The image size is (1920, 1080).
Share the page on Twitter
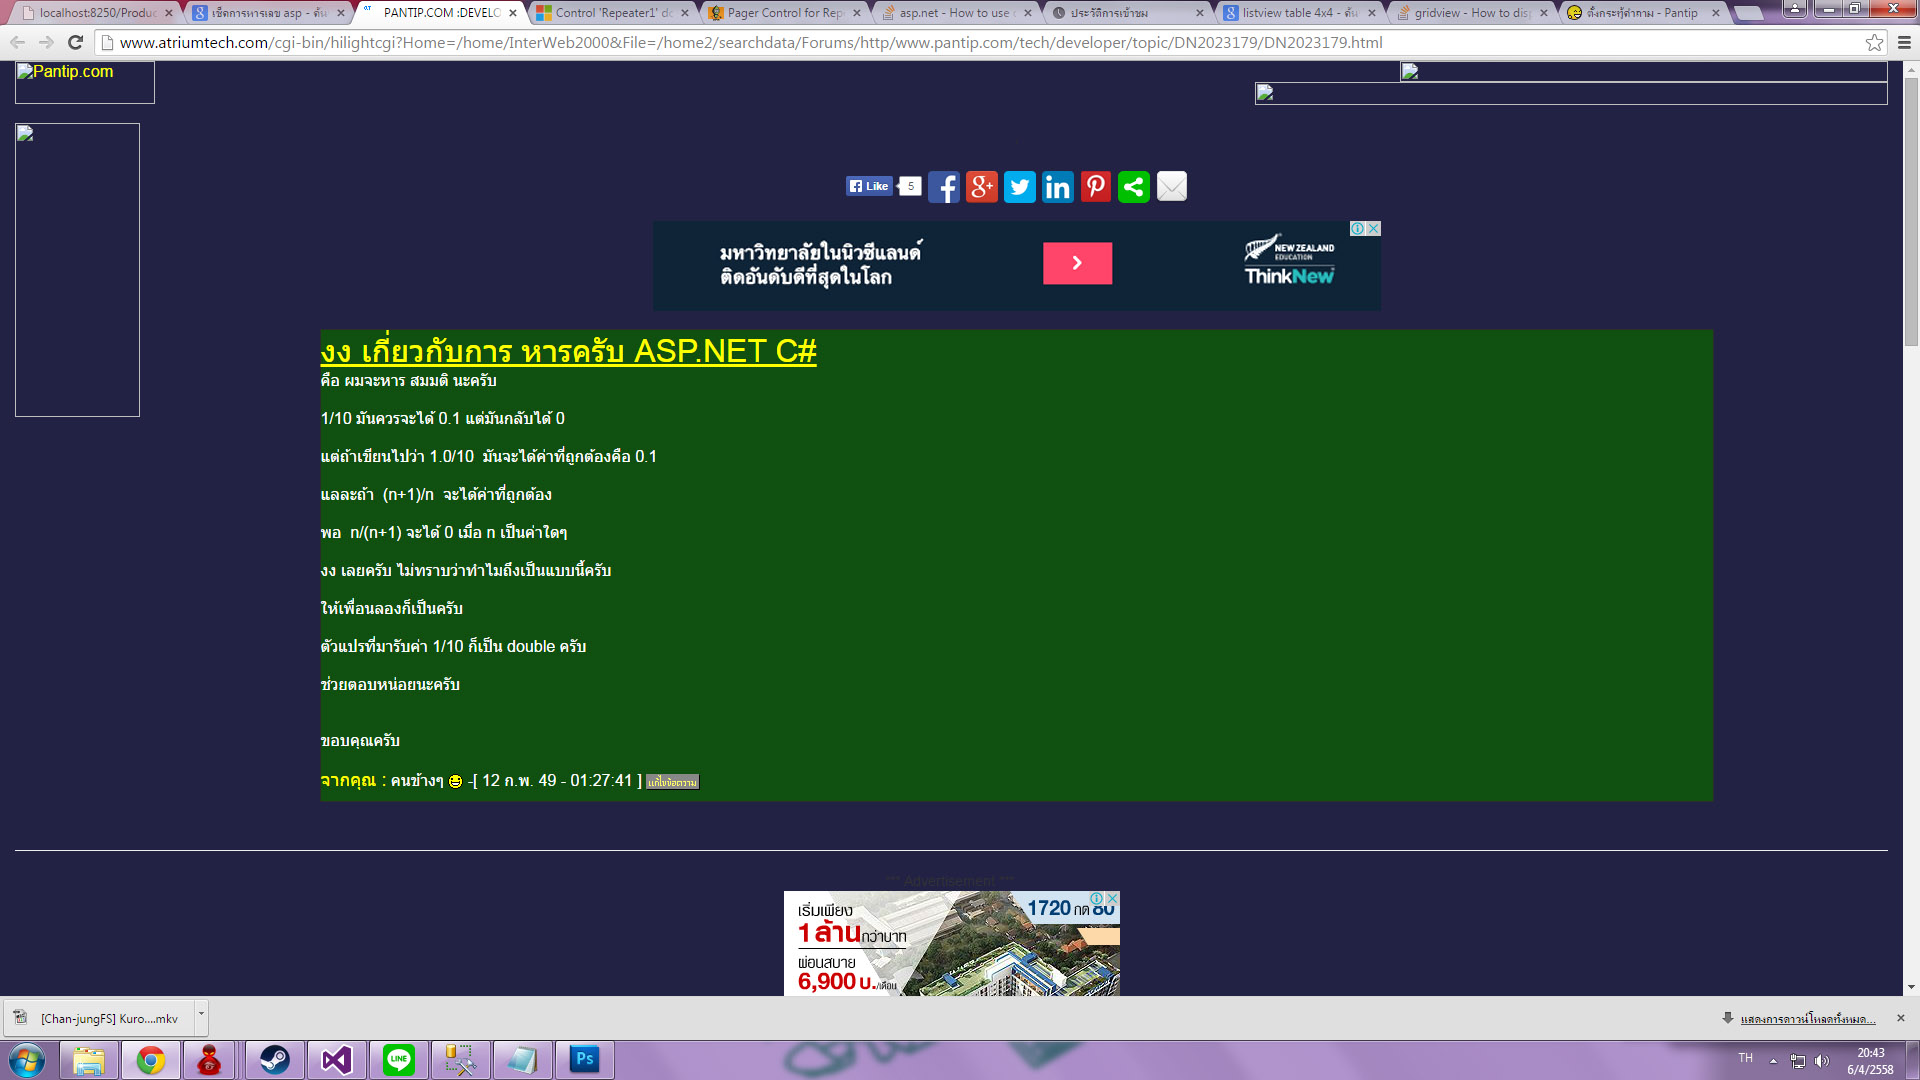1019,187
